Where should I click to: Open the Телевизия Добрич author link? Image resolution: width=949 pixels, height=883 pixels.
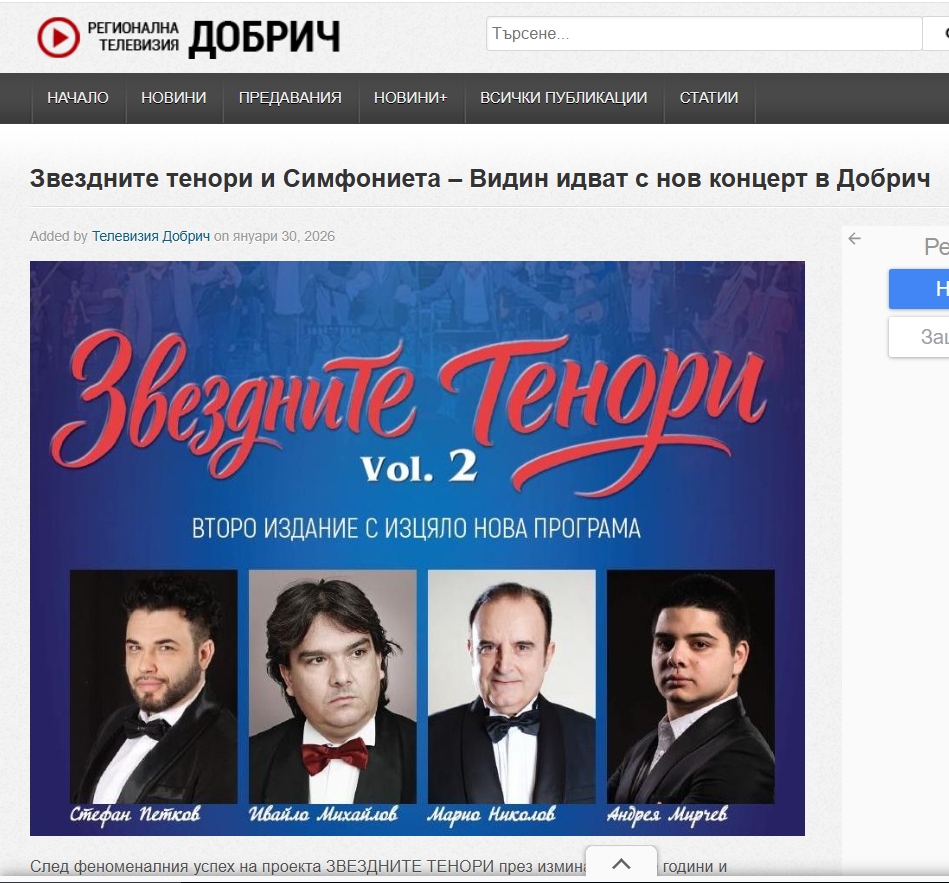pyautogui.click(x=151, y=236)
